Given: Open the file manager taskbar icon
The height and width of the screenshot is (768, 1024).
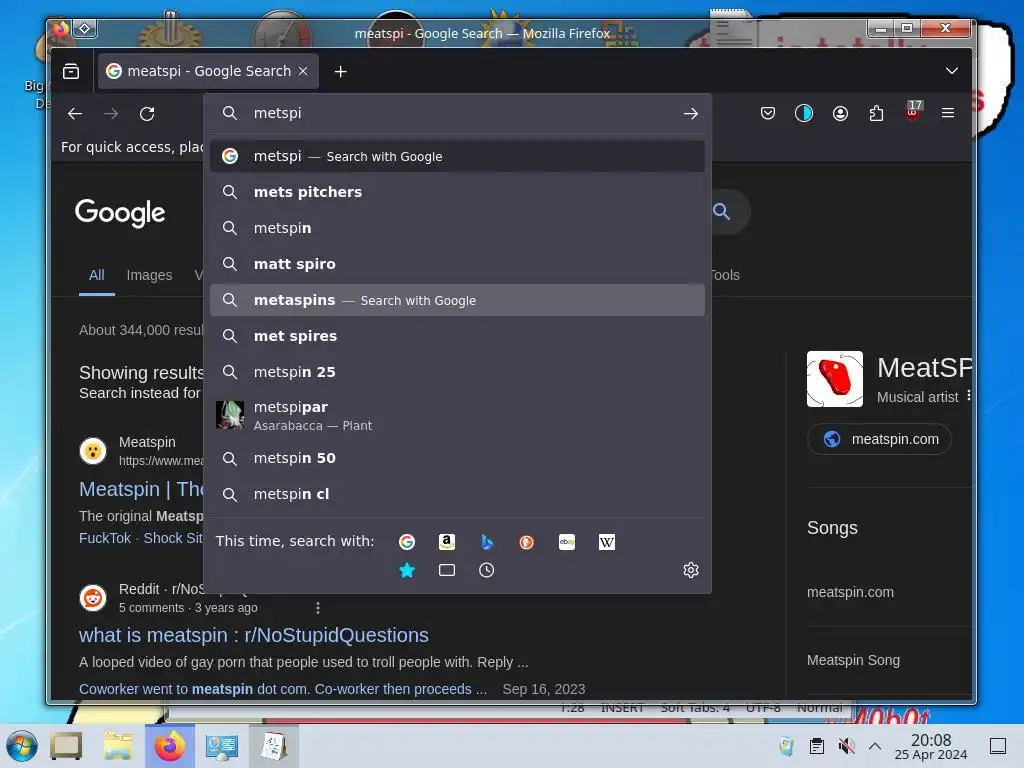Looking at the screenshot, I should point(118,746).
